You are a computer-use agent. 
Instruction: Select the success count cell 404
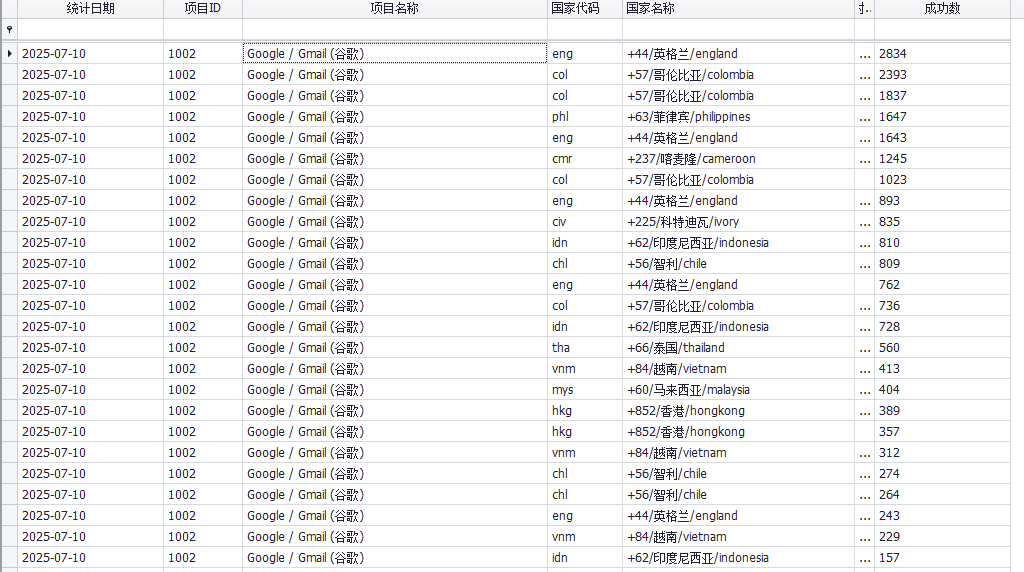pos(942,390)
